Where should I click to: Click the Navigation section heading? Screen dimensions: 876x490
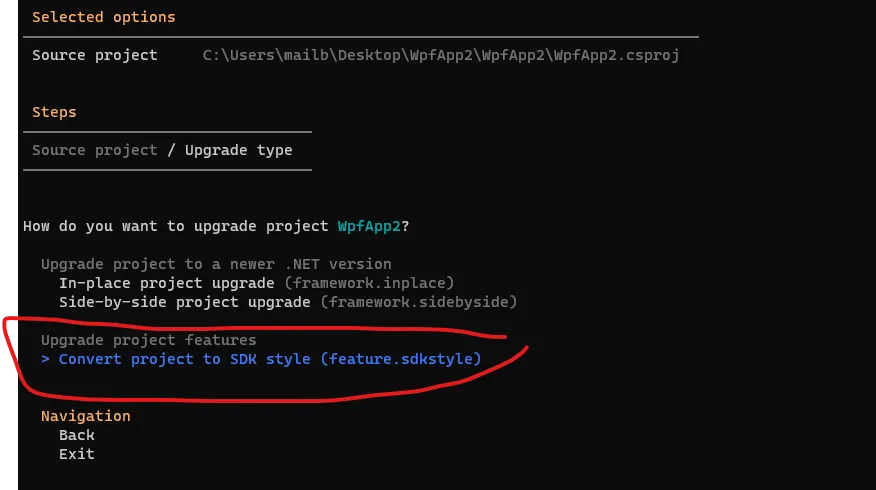[x=85, y=416]
